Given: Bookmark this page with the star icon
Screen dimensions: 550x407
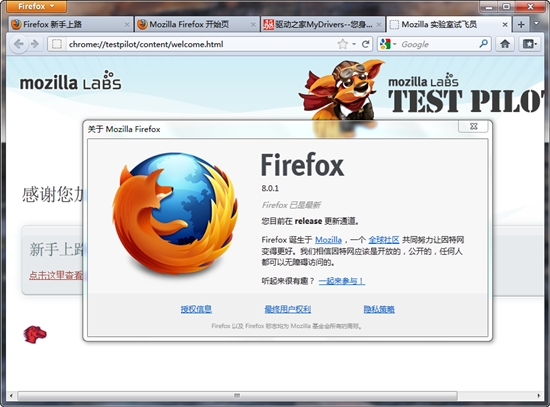Looking at the screenshot, I should (342, 44).
